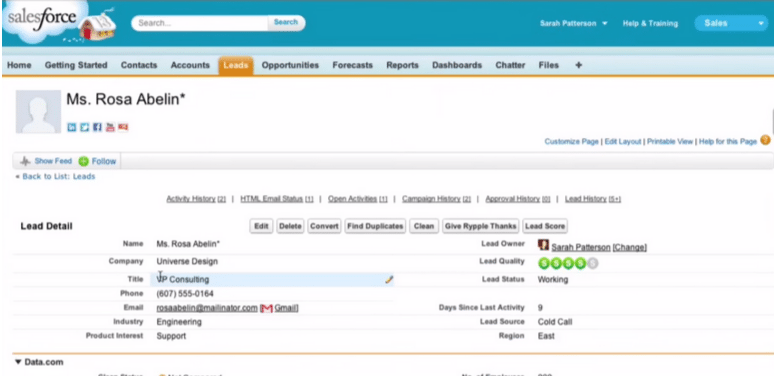Click the Edit Layout link

[623, 142]
